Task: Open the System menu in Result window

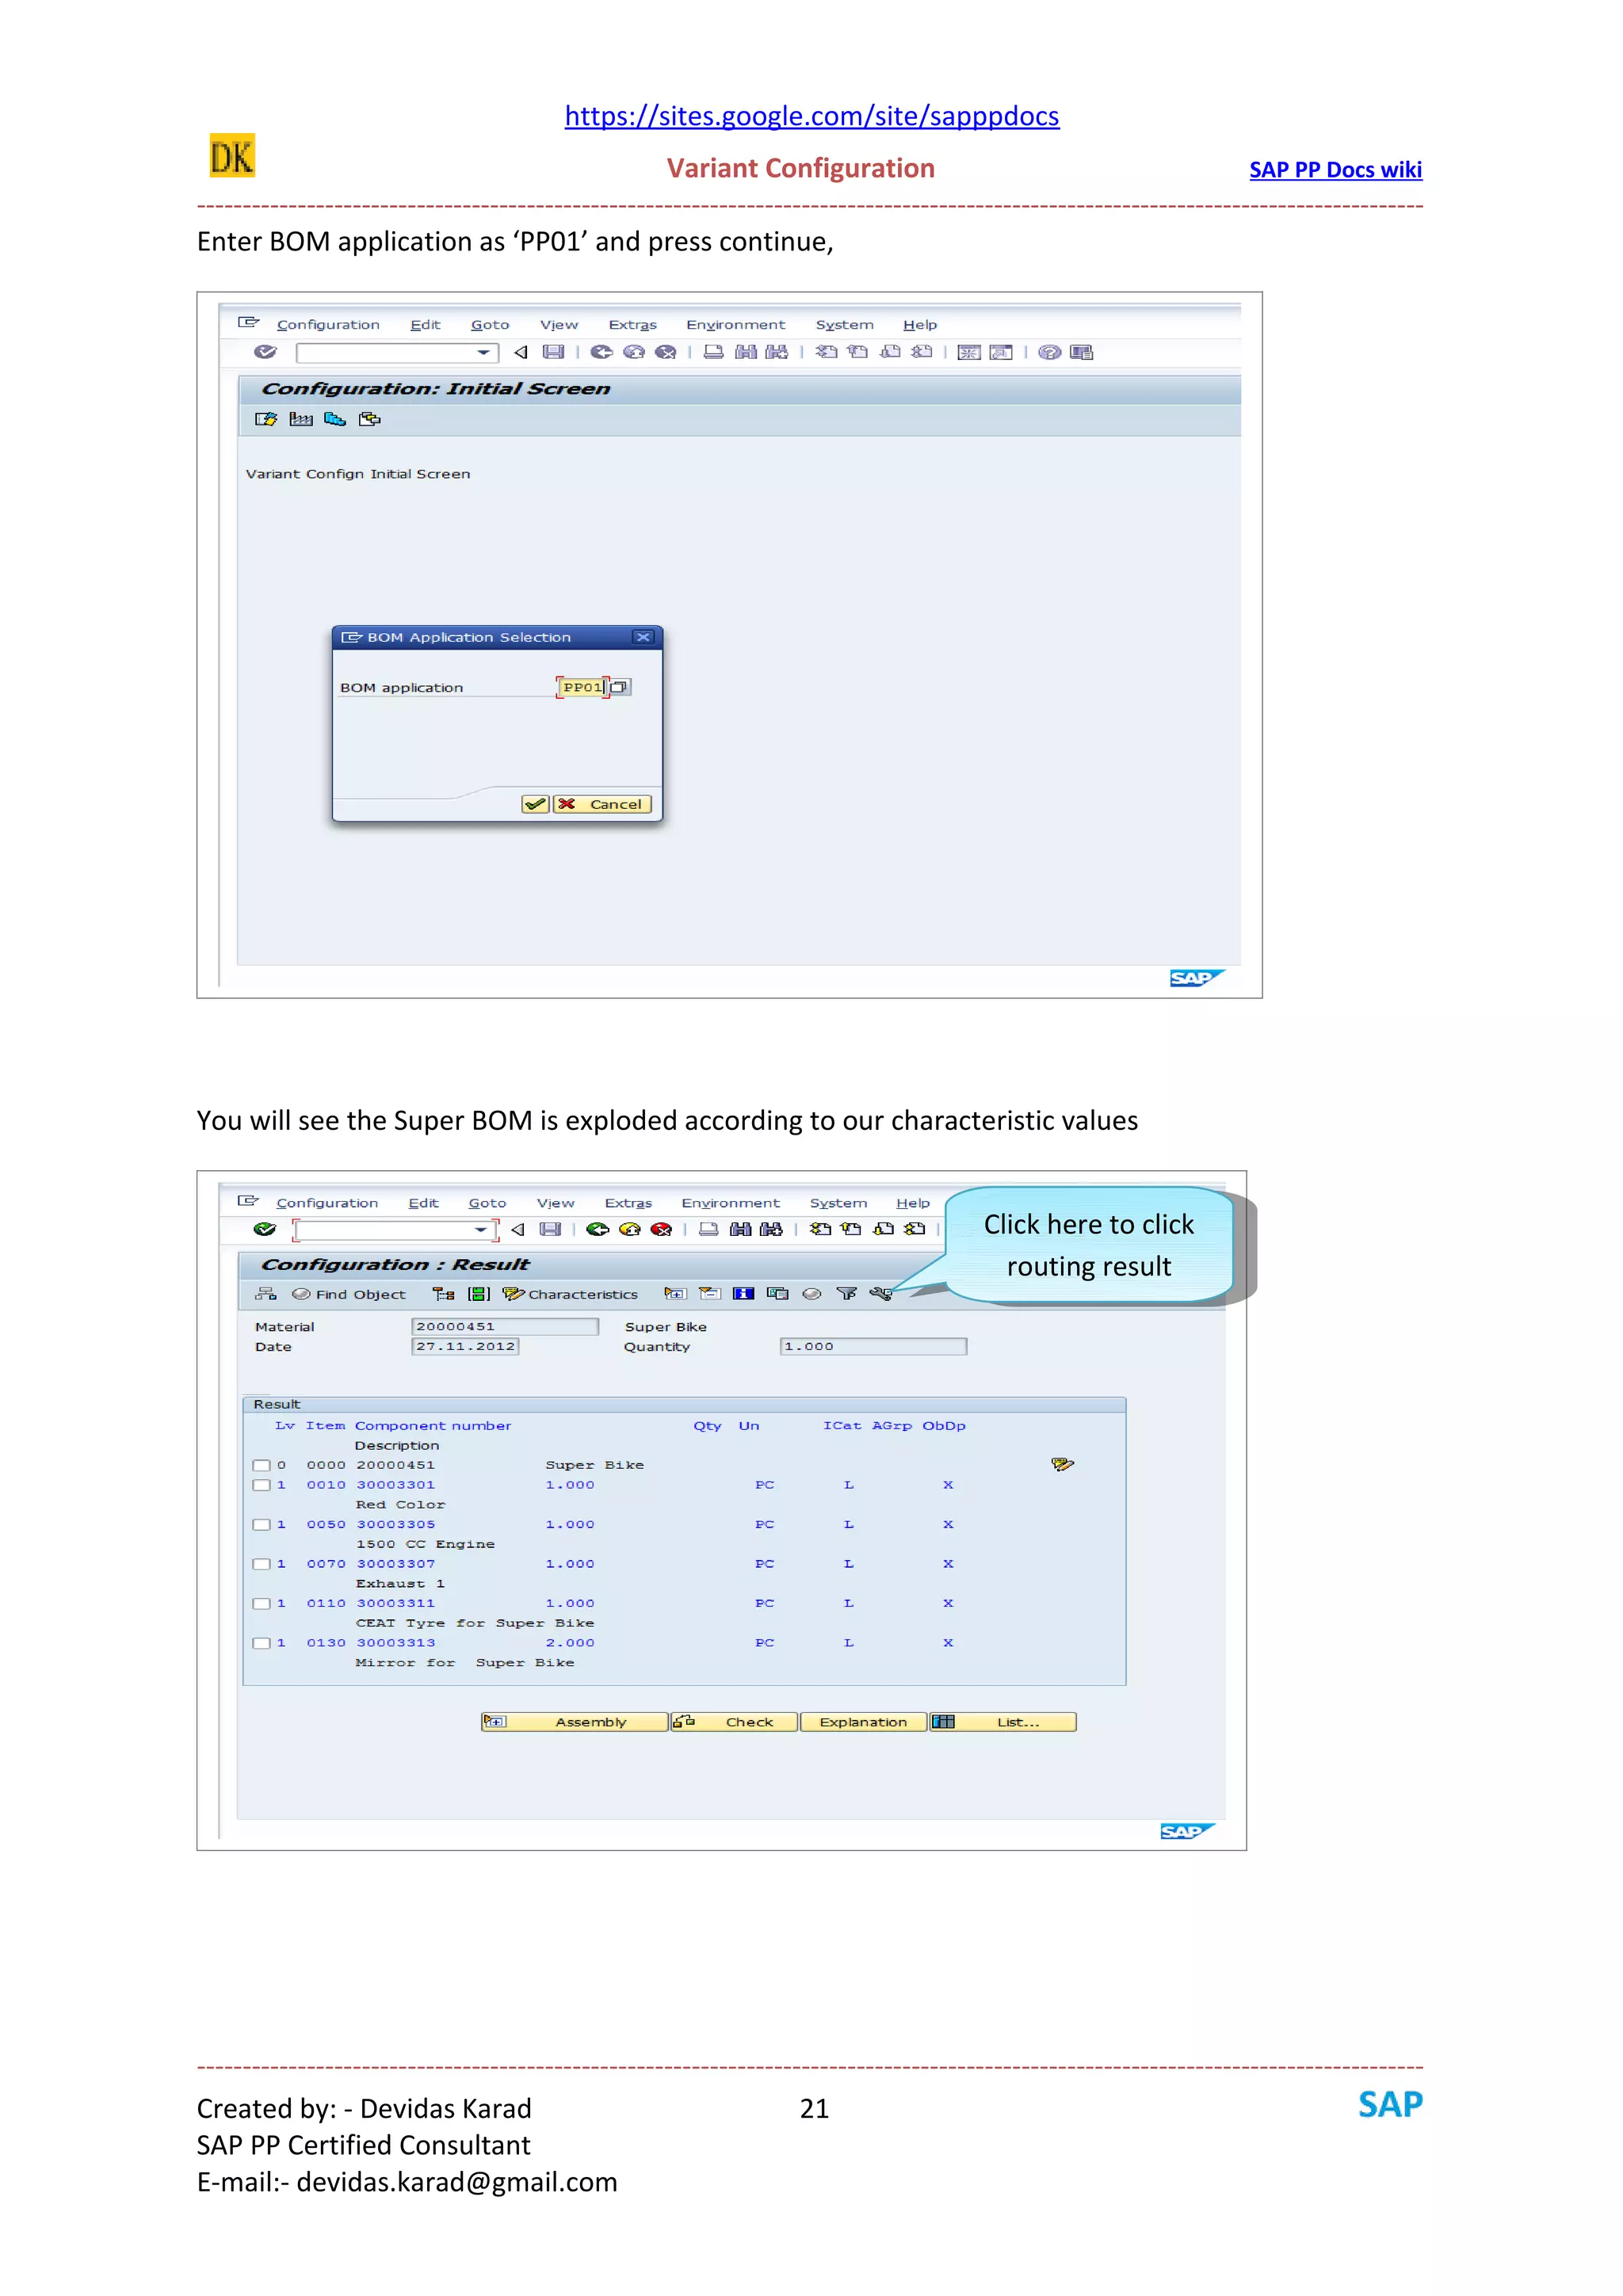Action: pyautogui.click(x=838, y=1203)
